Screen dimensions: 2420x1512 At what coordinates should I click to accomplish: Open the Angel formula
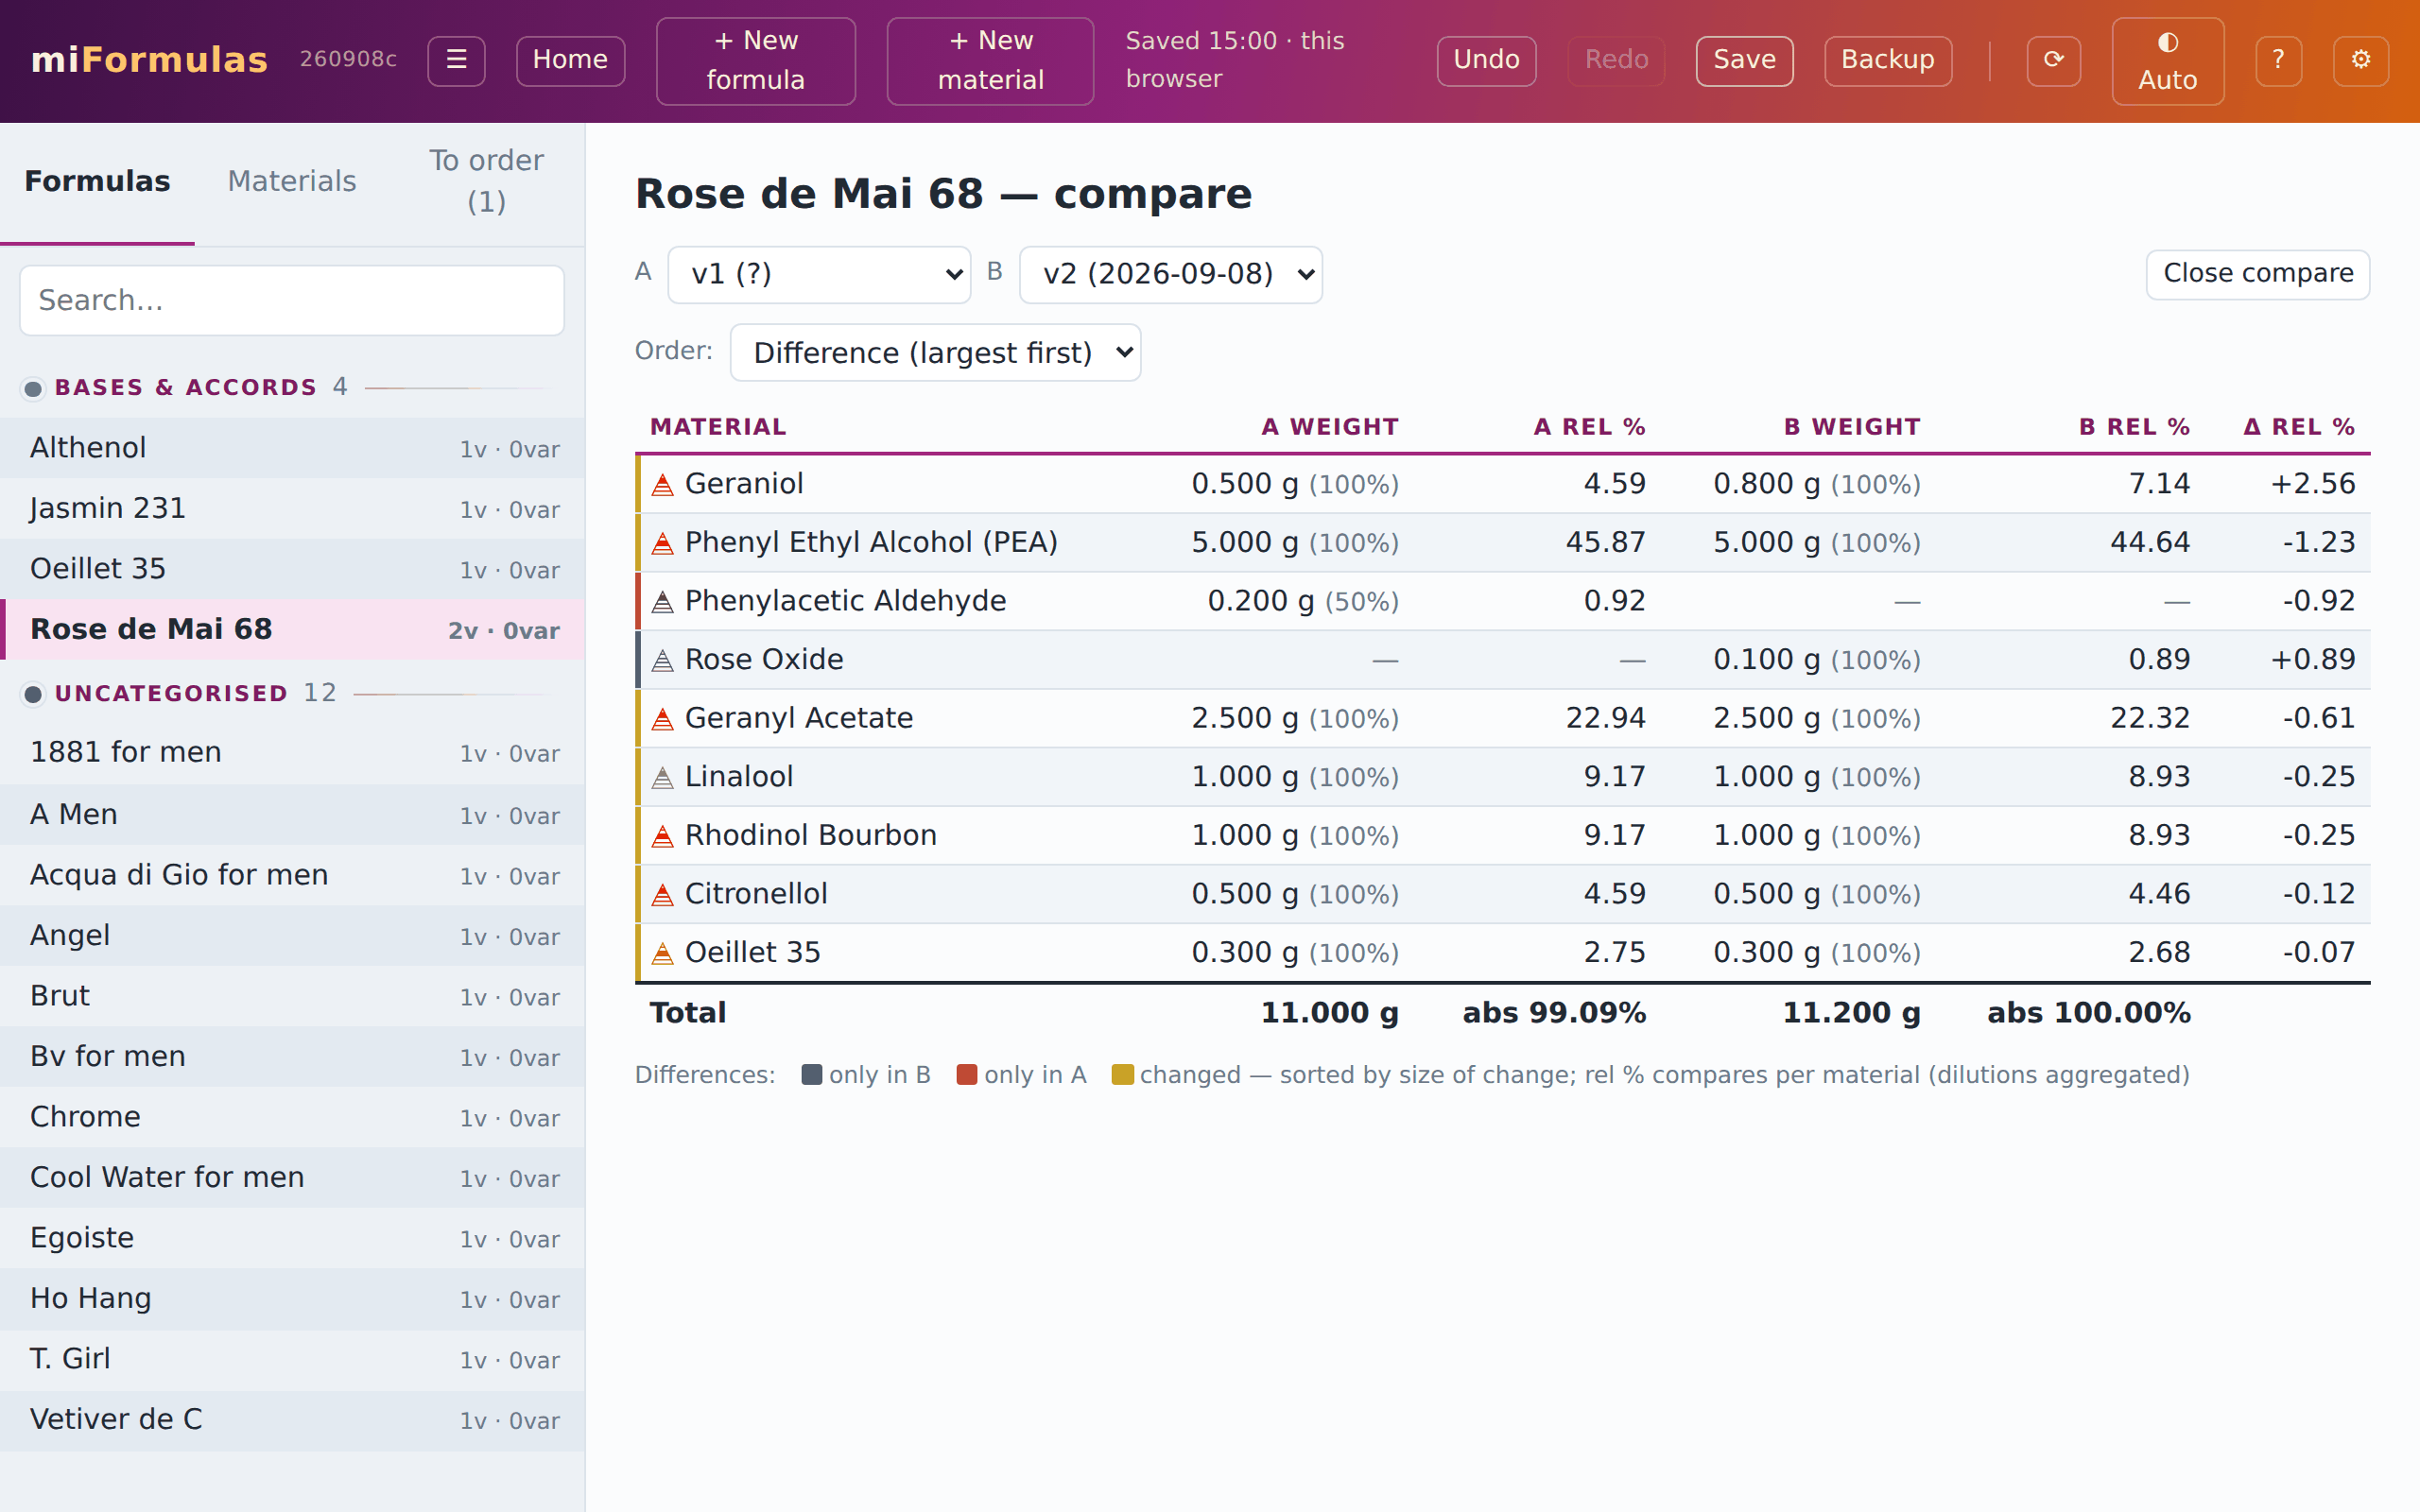(292, 936)
